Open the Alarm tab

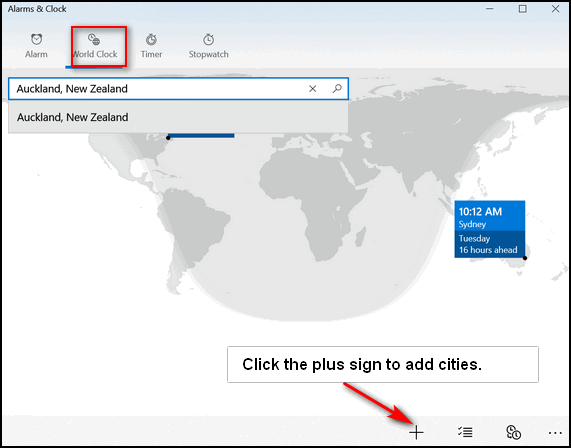coord(36,46)
